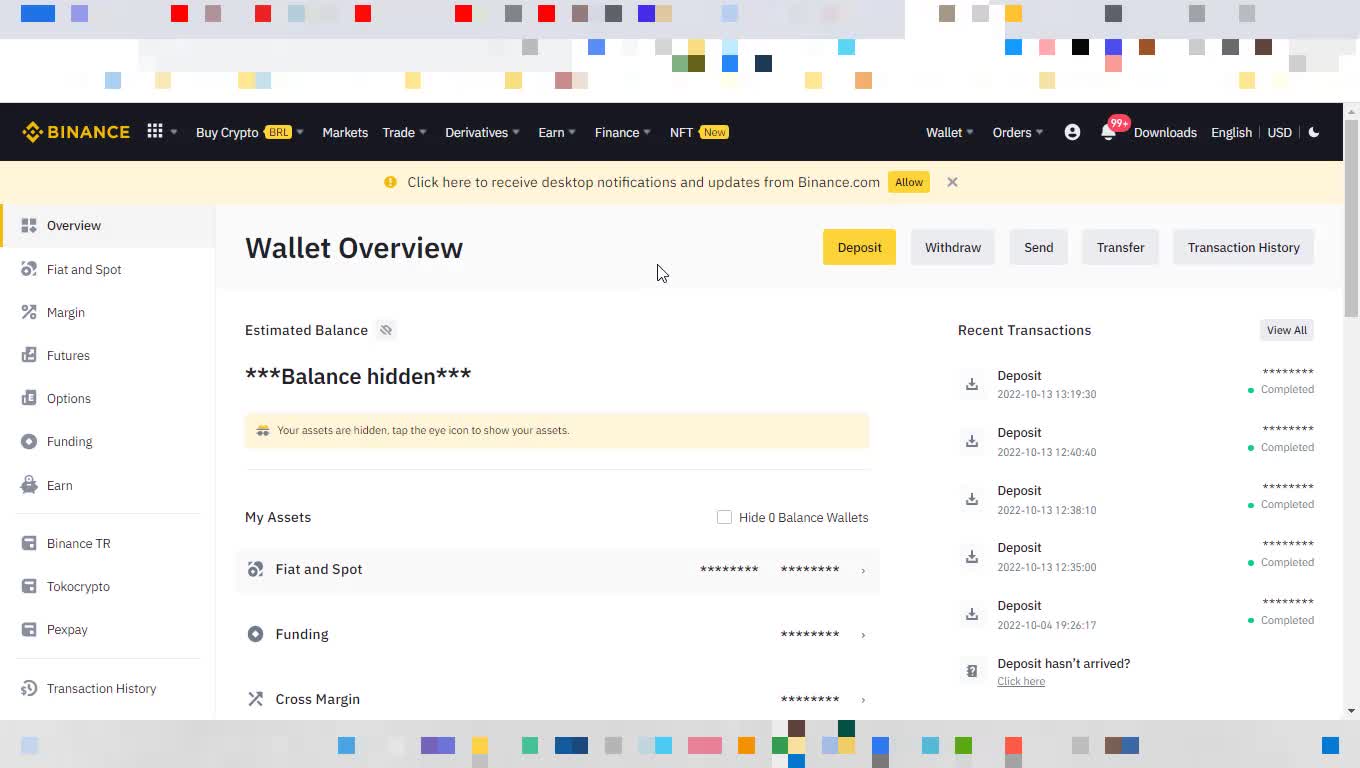Screen dimensions: 1360x768
Task: Click the 'Click here' deposit link
Action: [x=1021, y=681]
